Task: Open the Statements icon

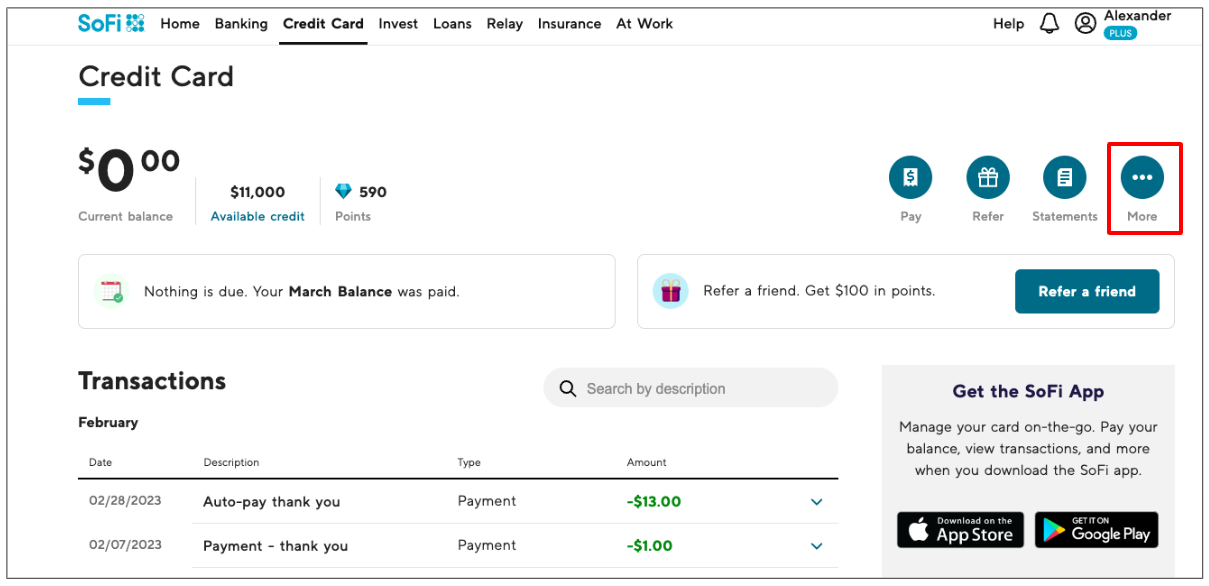Action: (1064, 178)
